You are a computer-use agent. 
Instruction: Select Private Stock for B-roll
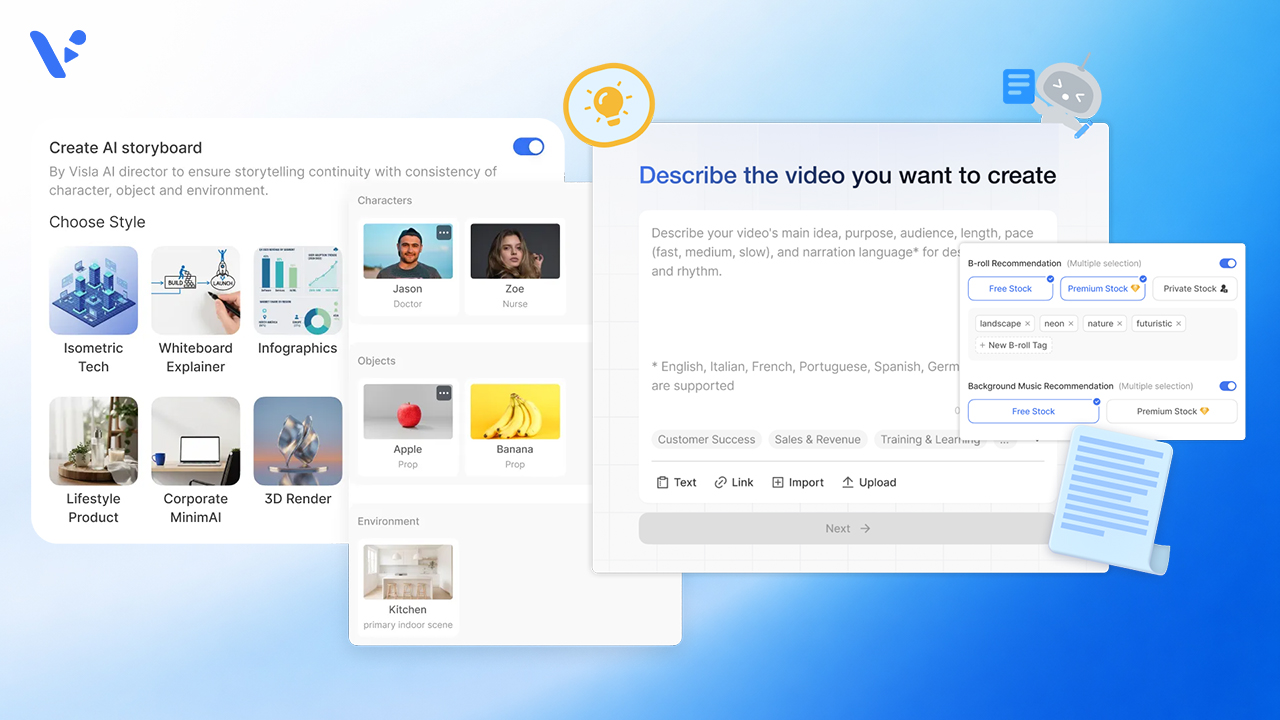coord(1195,289)
